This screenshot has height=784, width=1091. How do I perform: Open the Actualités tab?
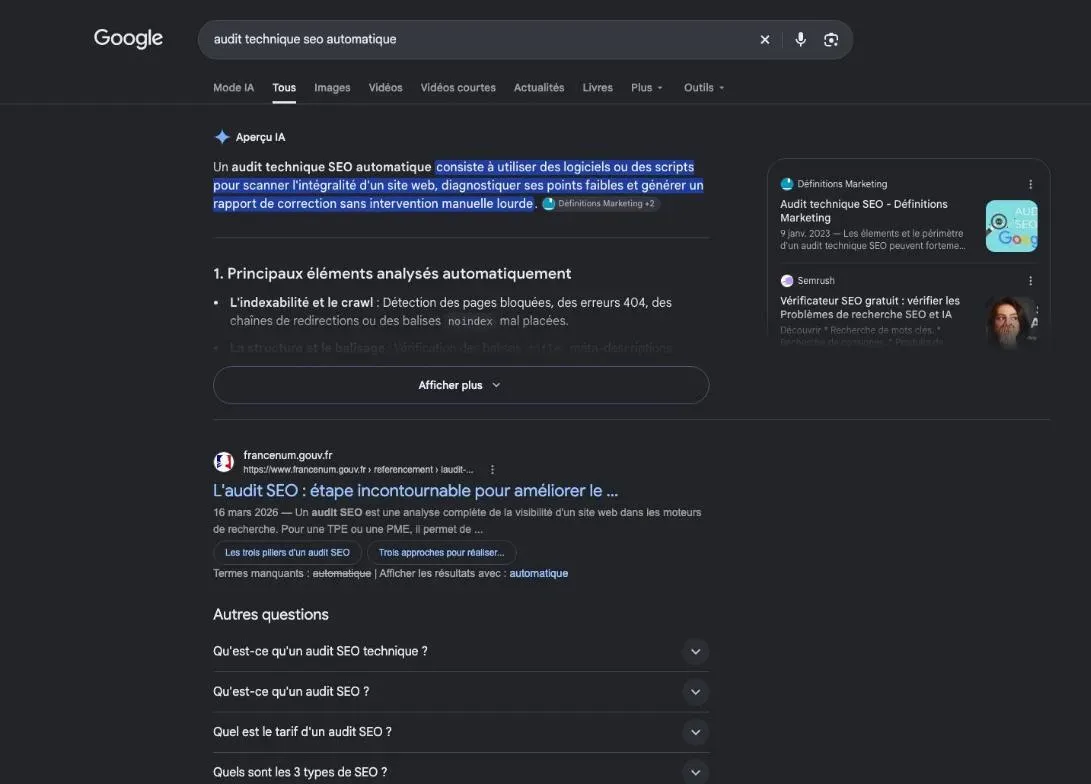(539, 88)
